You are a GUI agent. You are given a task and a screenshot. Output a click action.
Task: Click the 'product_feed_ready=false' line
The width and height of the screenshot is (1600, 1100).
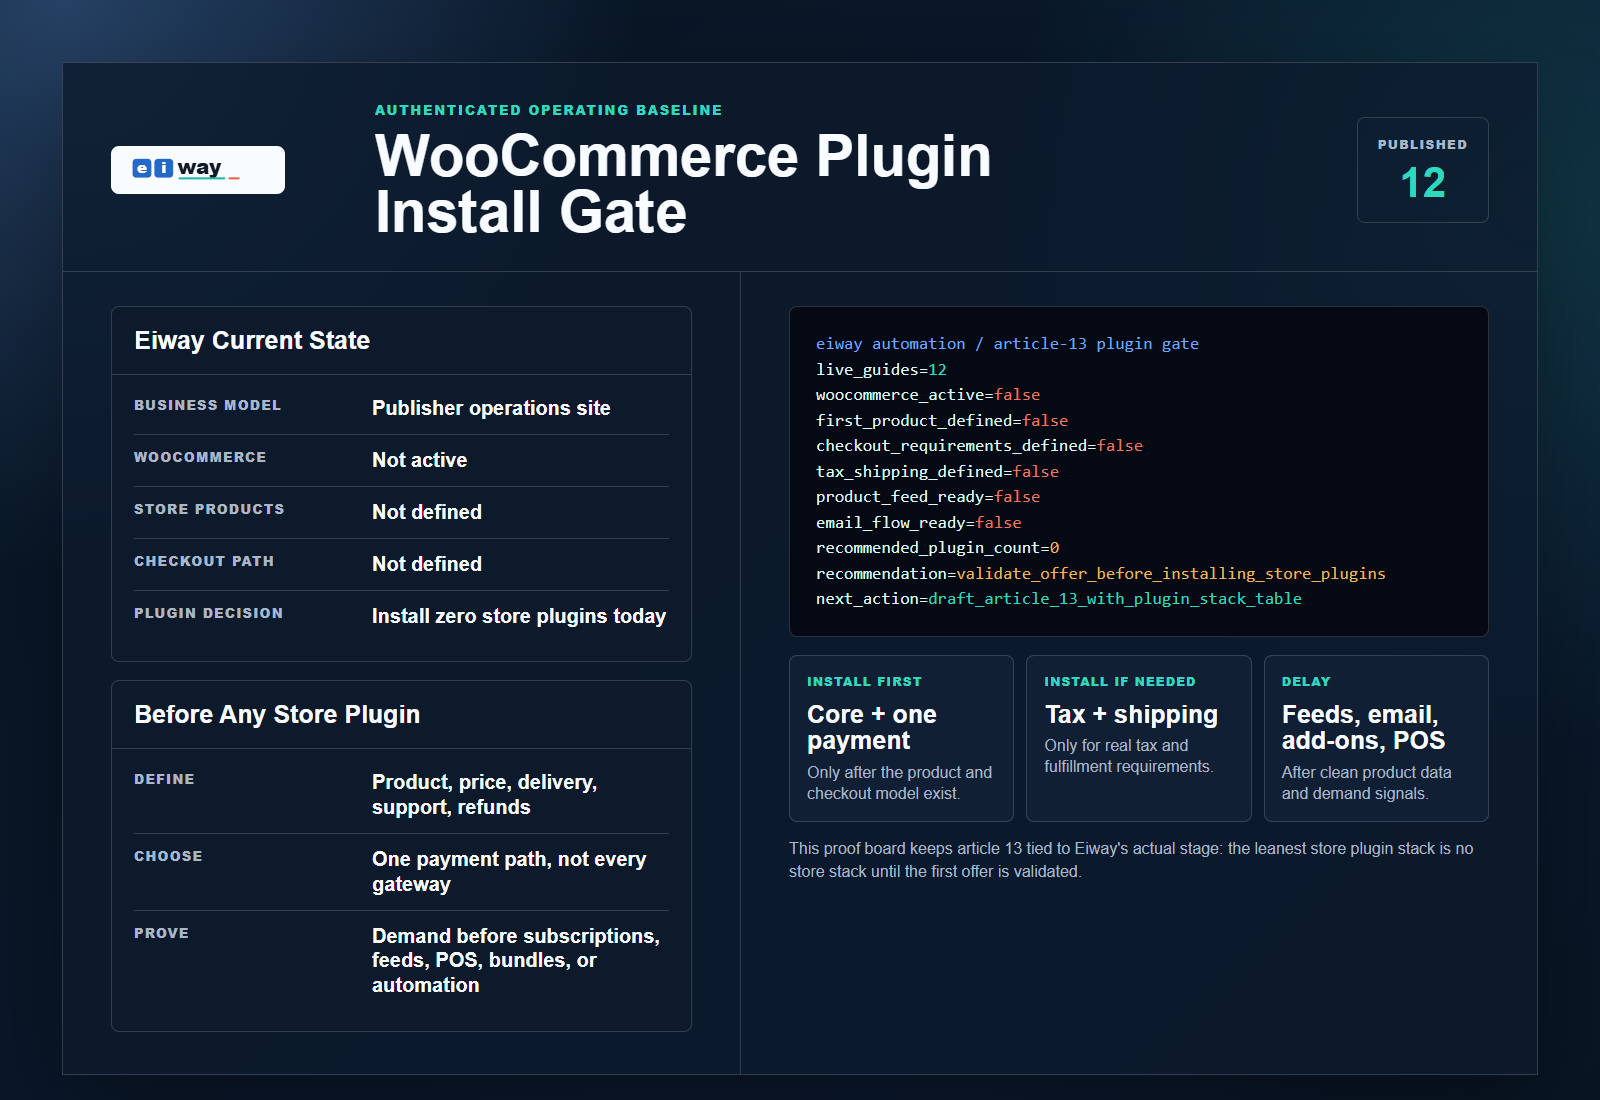point(928,497)
